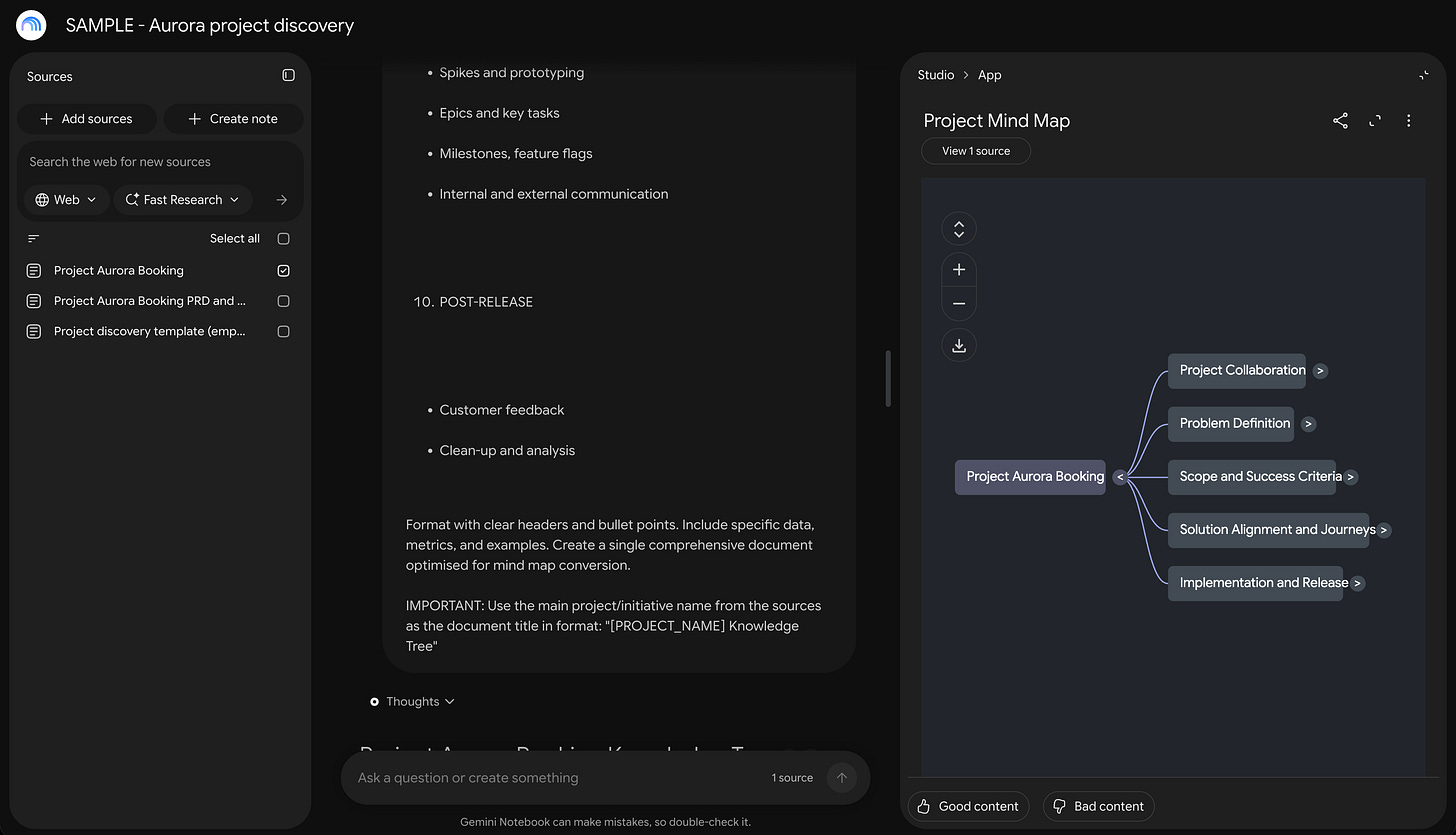Expand the Project Collaboration node
1456x835 pixels.
tap(1321, 371)
